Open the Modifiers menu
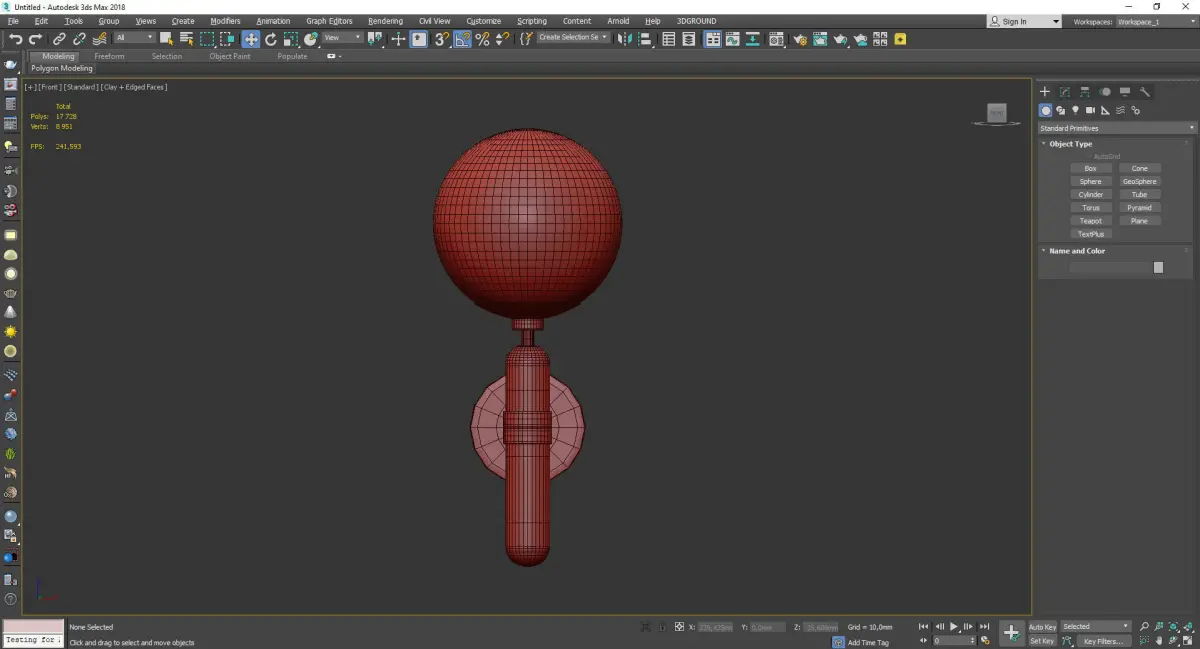 [x=225, y=21]
